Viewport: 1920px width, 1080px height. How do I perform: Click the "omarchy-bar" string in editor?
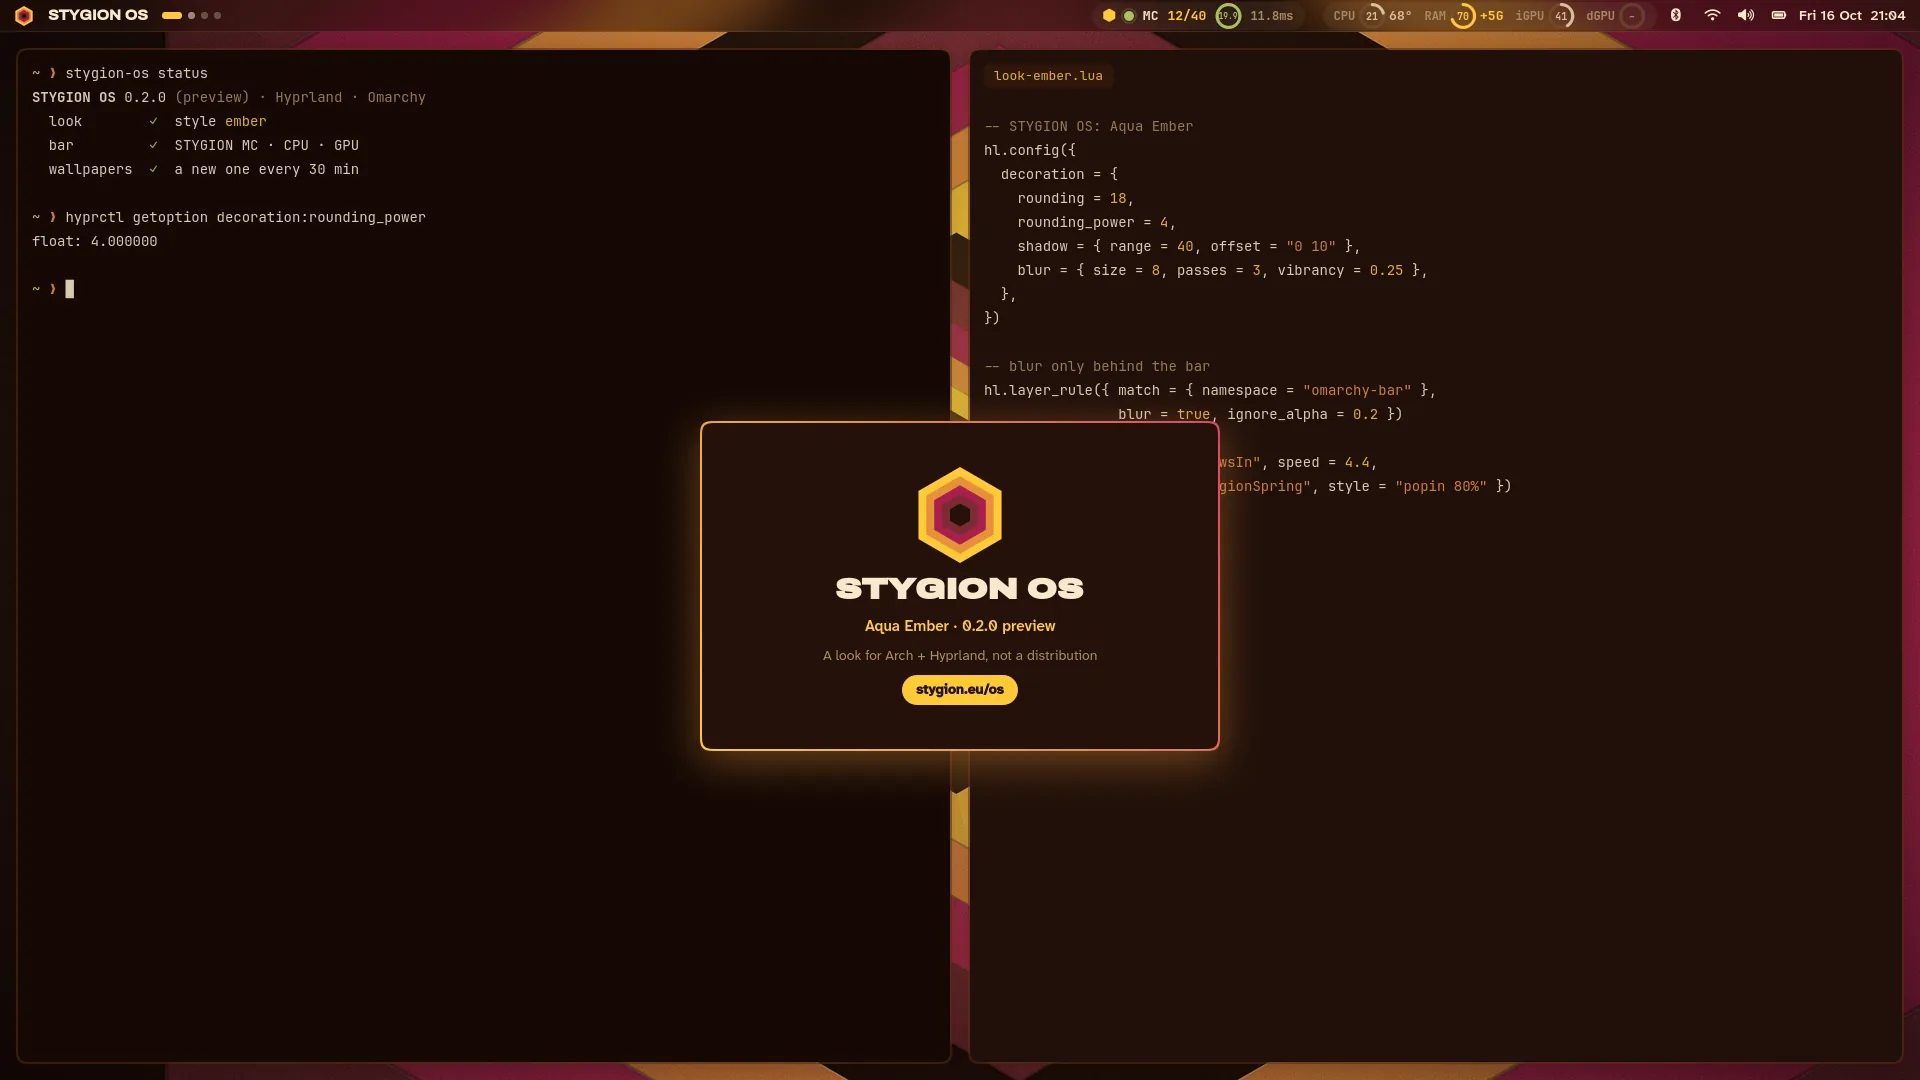[1357, 390]
